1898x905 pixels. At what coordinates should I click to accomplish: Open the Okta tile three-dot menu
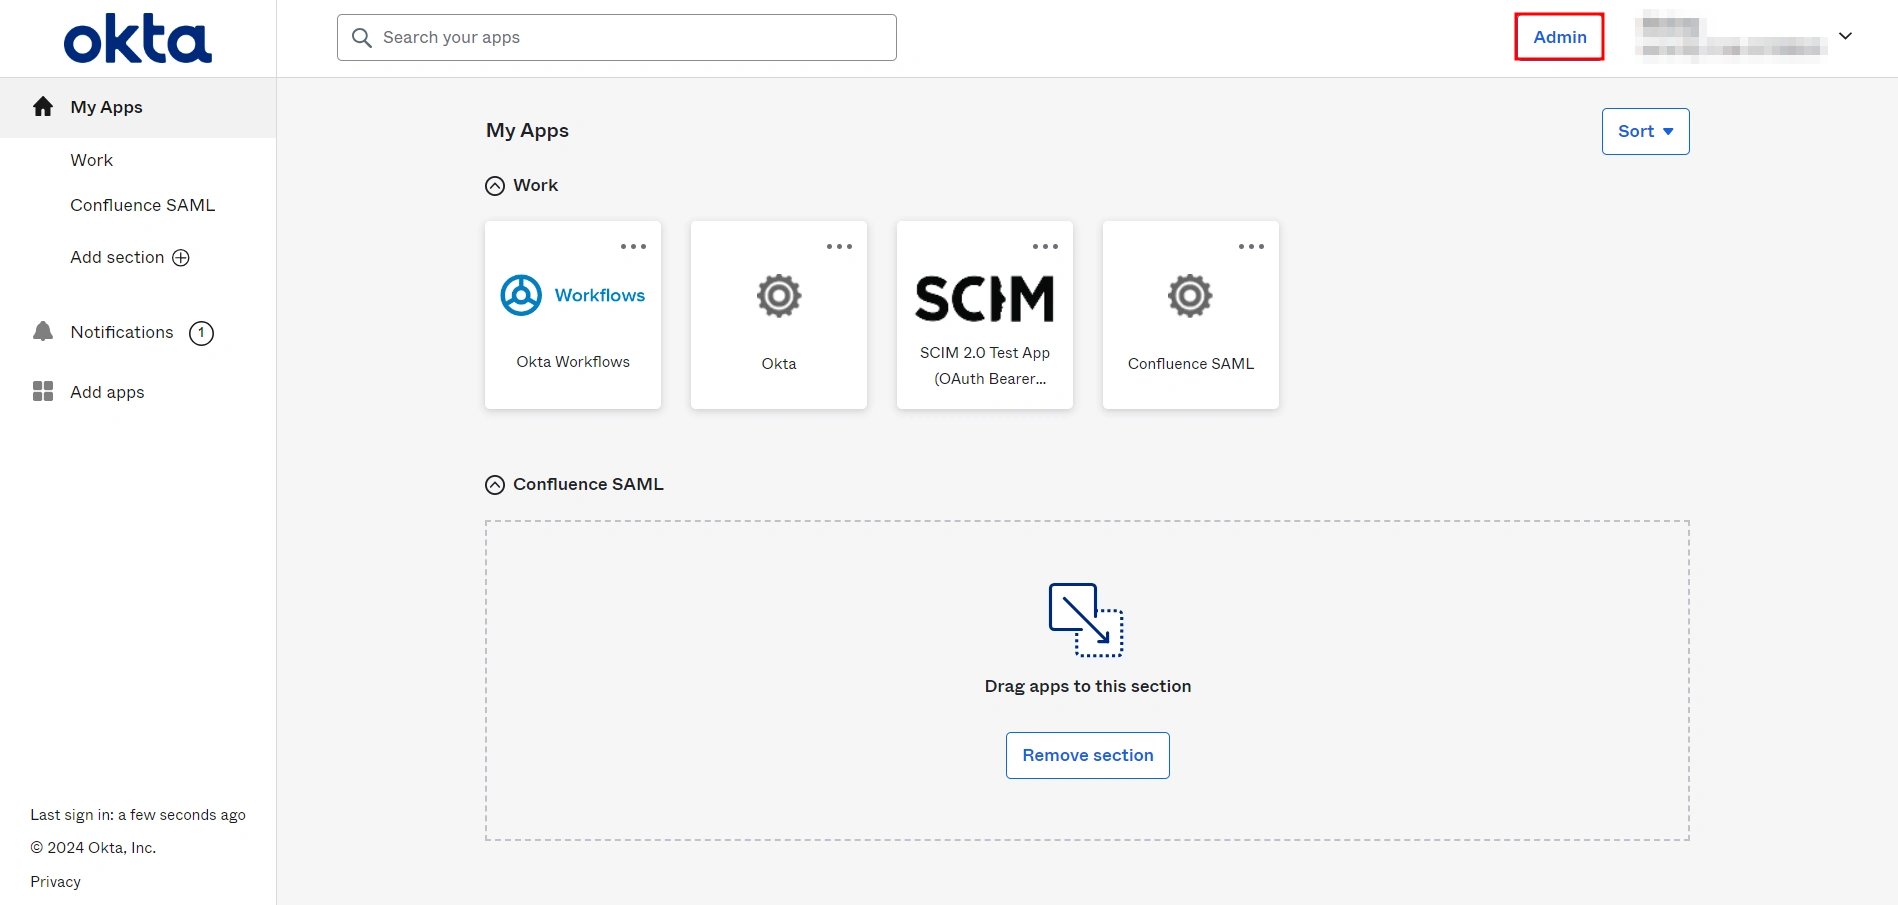839,246
